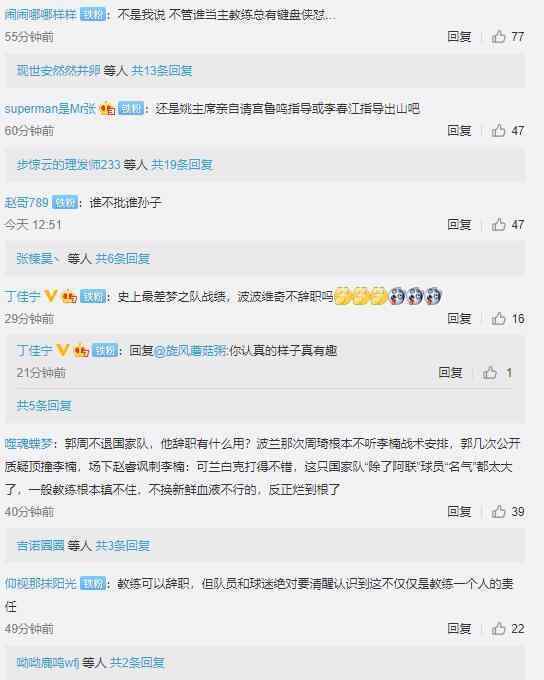This screenshot has width=544, height=680.
Task: Like 丁佳宁's nested reply with 1 like
Action: tap(489, 372)
